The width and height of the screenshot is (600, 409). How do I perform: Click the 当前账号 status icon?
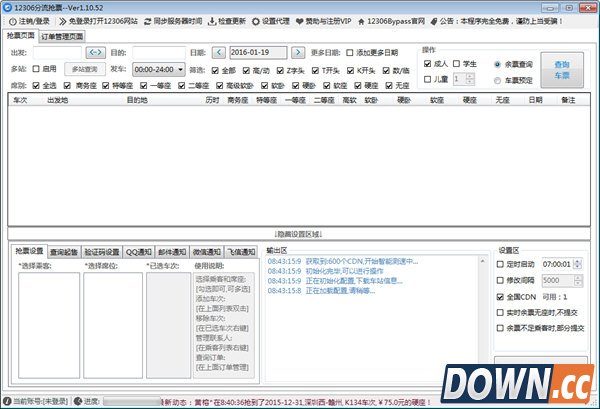[7, 401]
